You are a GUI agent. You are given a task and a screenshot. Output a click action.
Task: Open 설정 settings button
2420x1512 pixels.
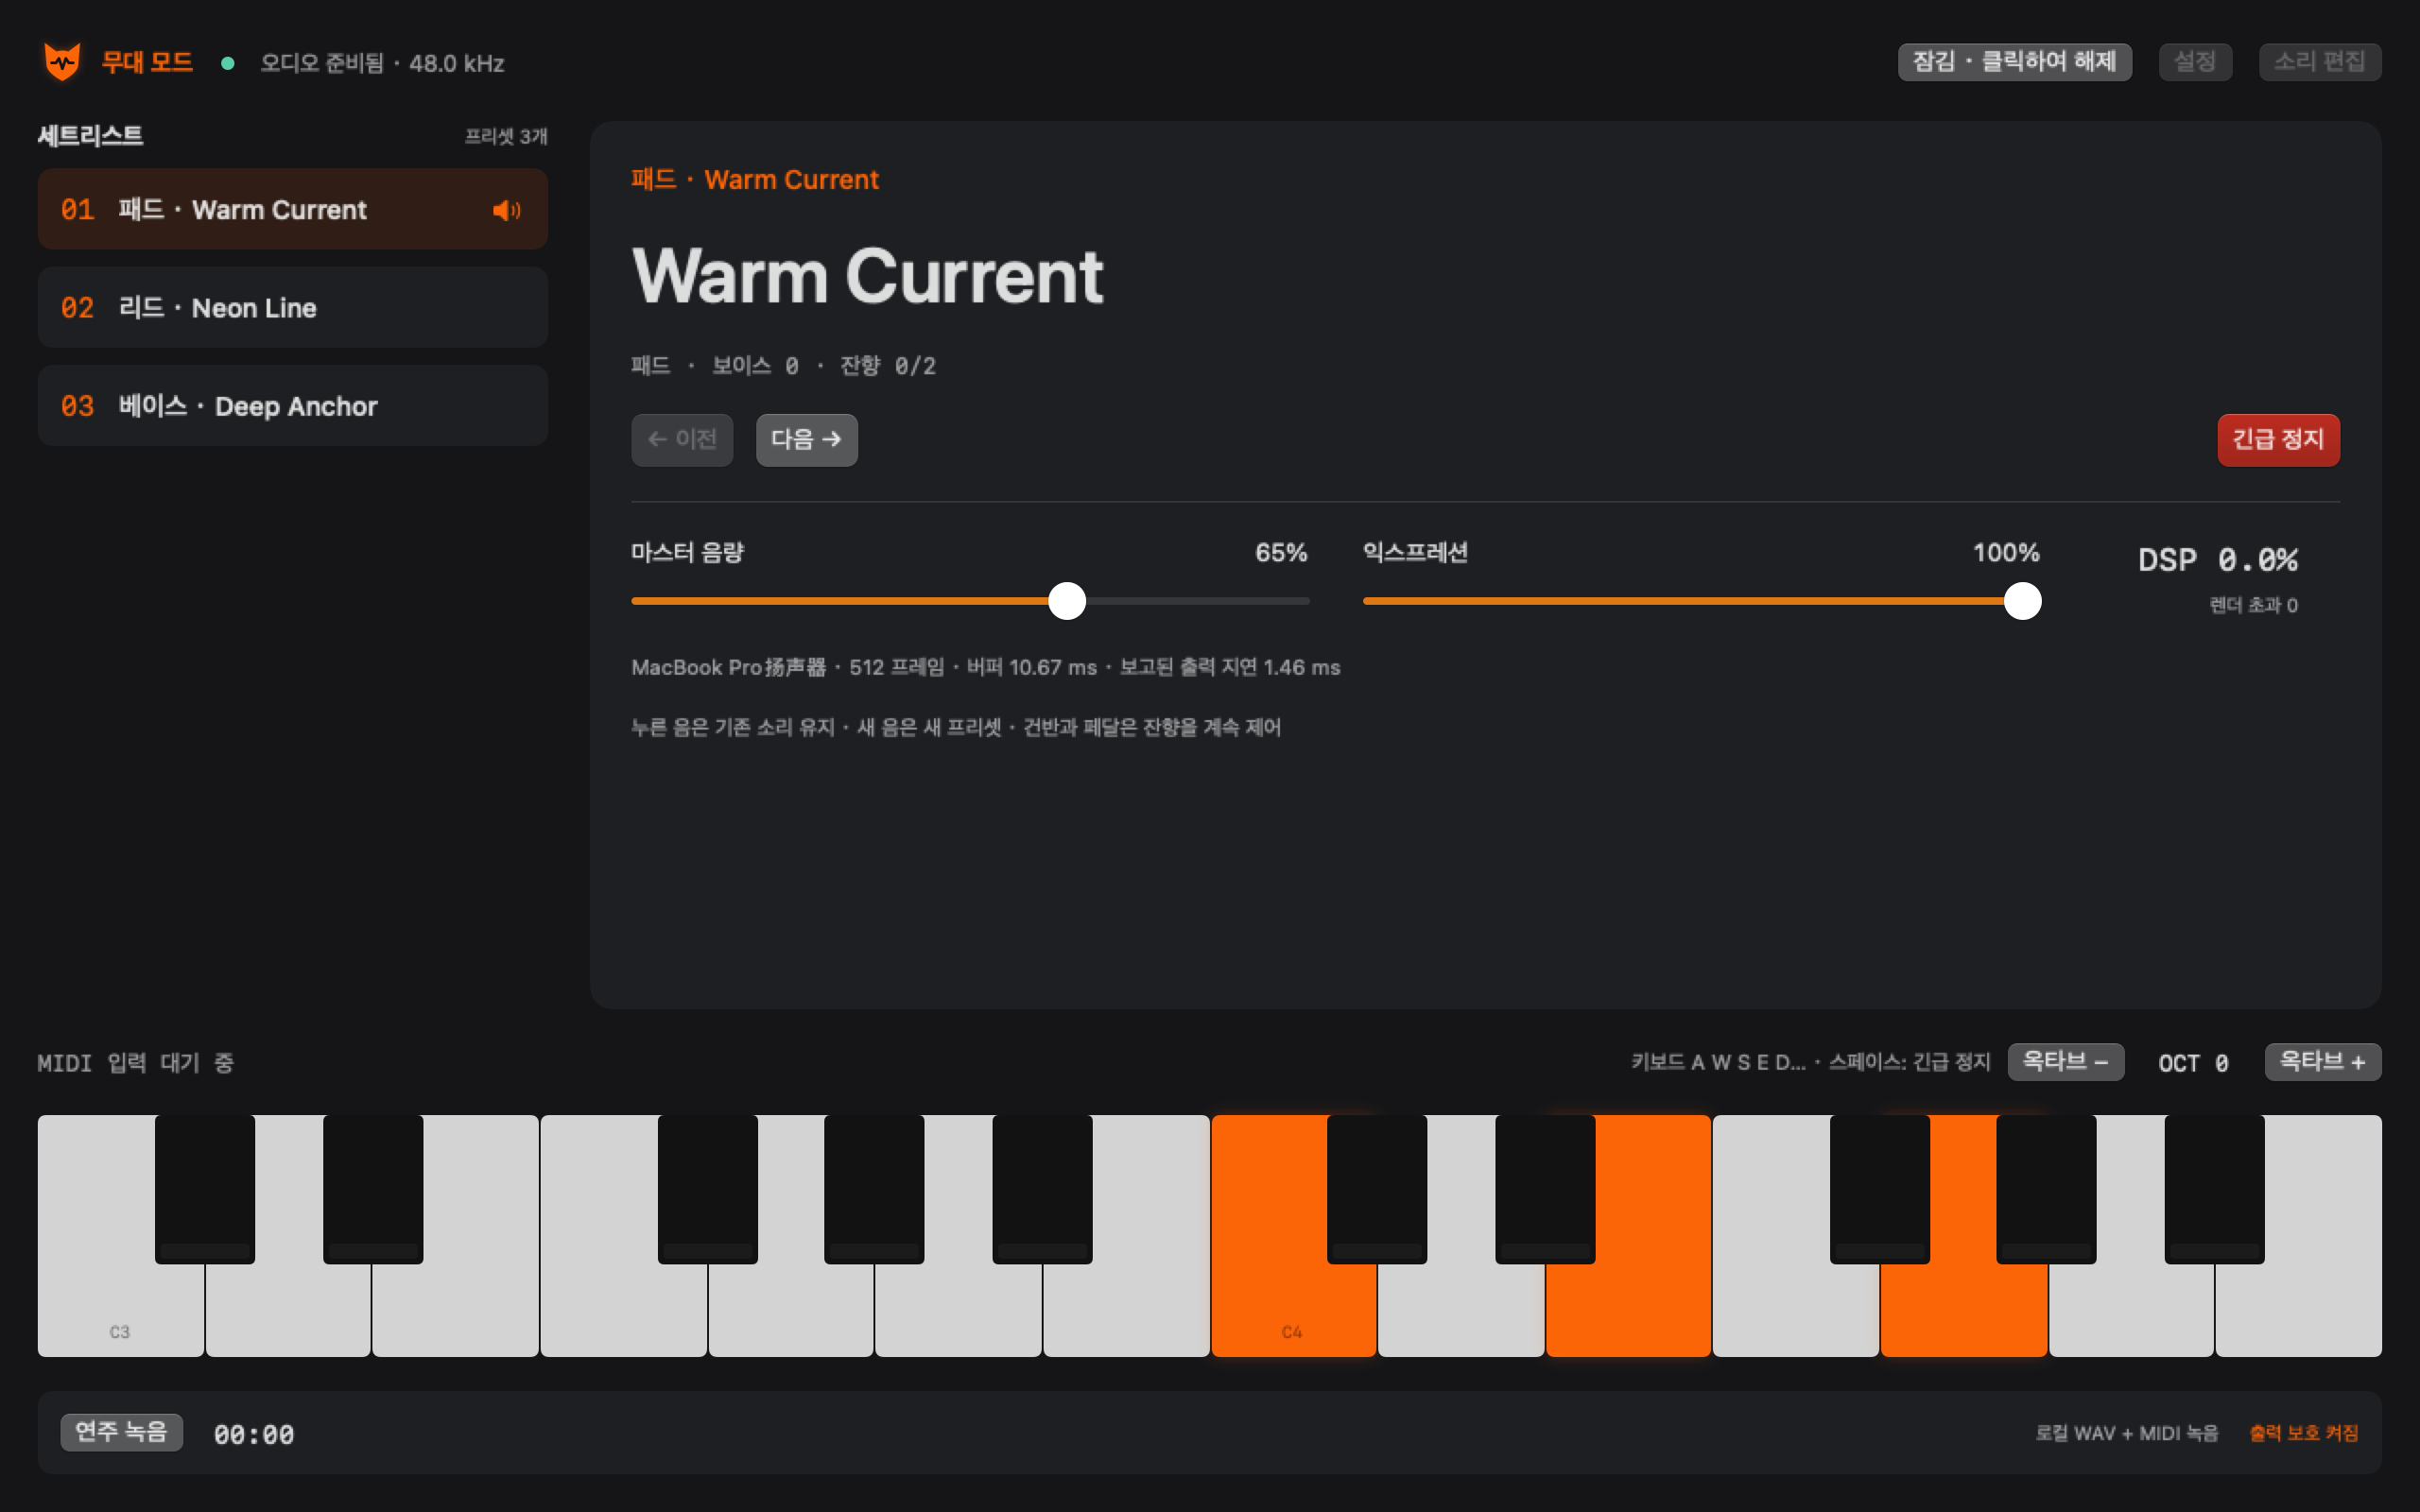[x=2195, y=62]
